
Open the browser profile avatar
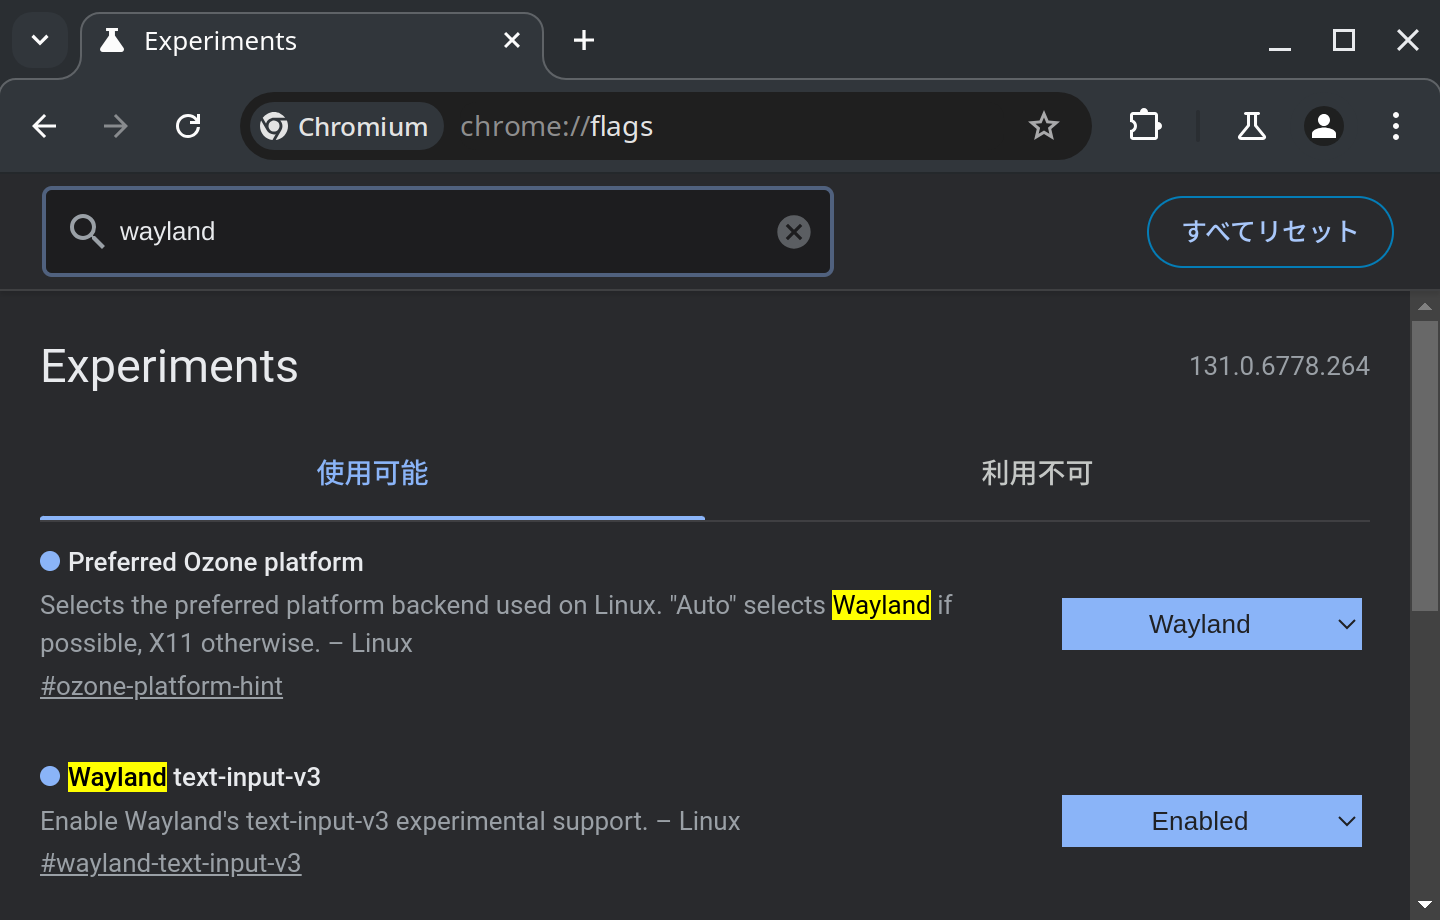coord(1323,126)
